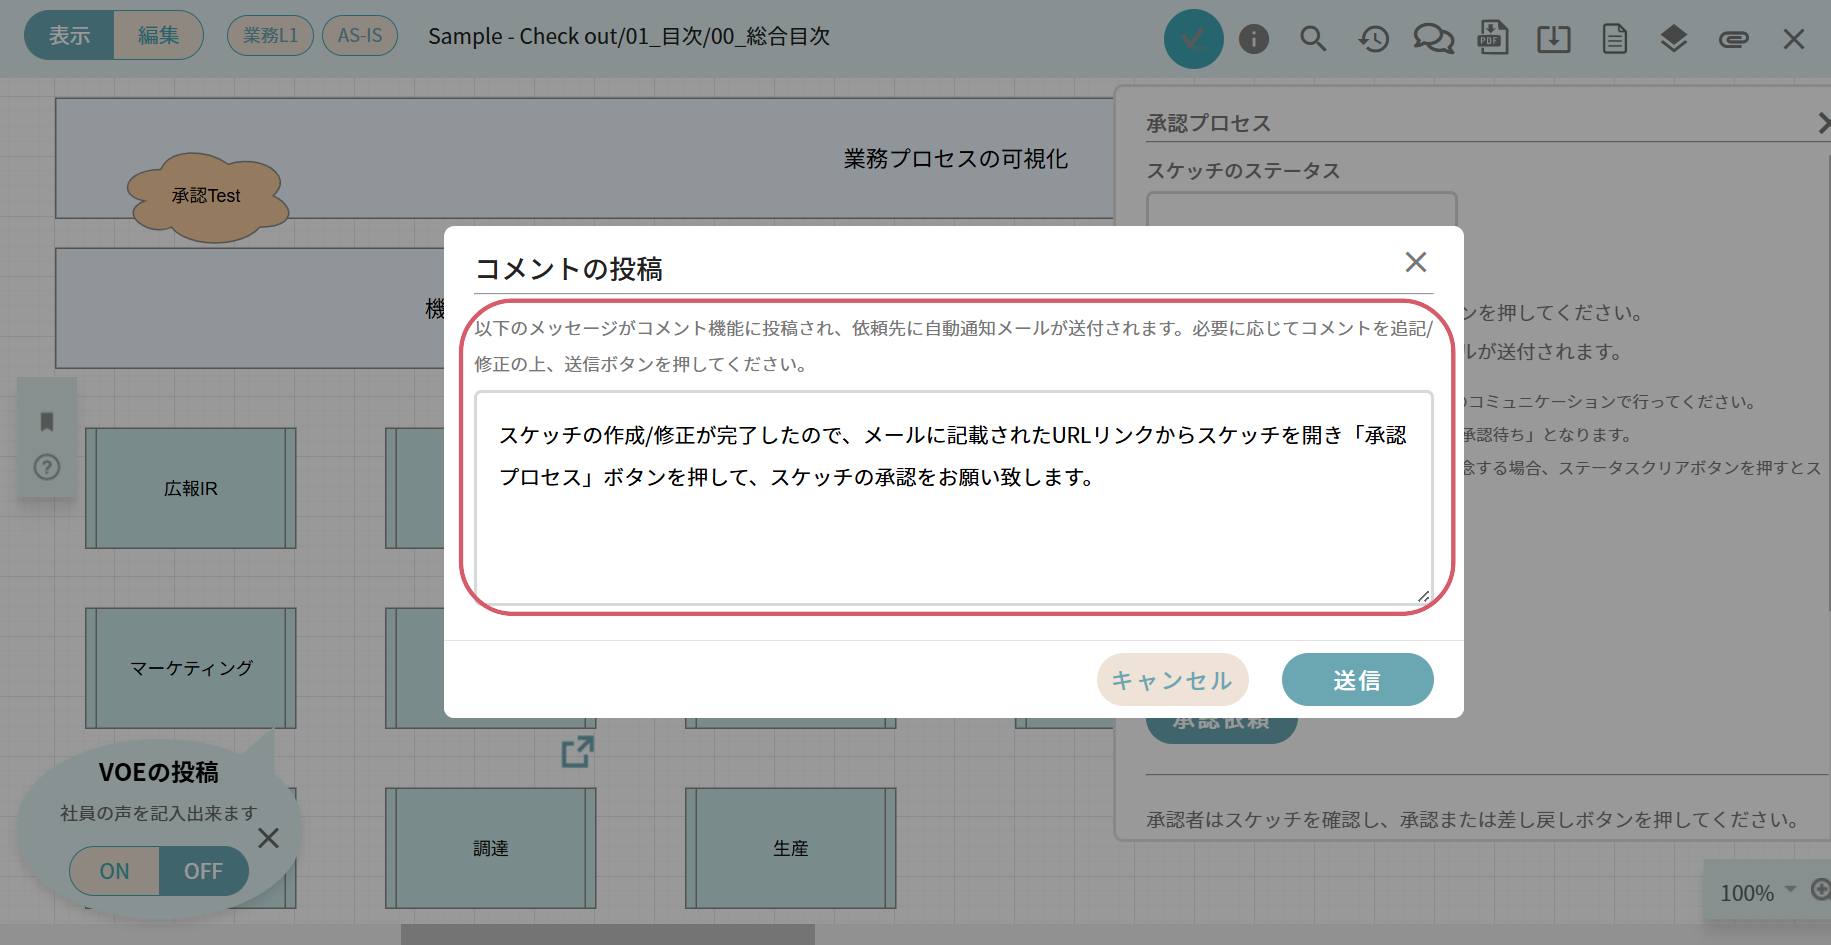Open the comments speech bubbles icon

pyautogui.click(x=1433, y=39)
